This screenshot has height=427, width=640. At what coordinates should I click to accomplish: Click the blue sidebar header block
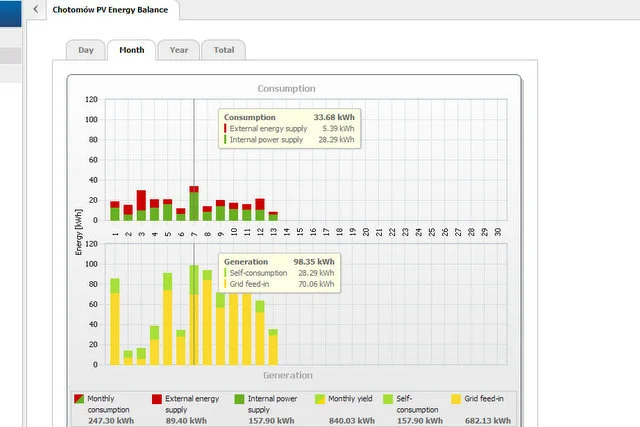[x=11, y=13]
